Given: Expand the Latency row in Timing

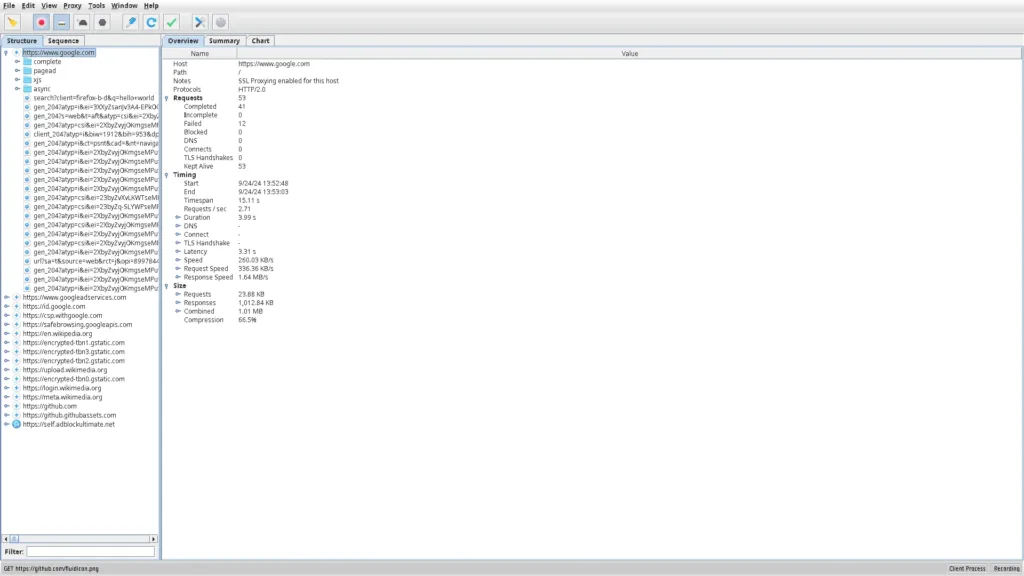Looking at the screenshot, I should (x=178, y=251).
